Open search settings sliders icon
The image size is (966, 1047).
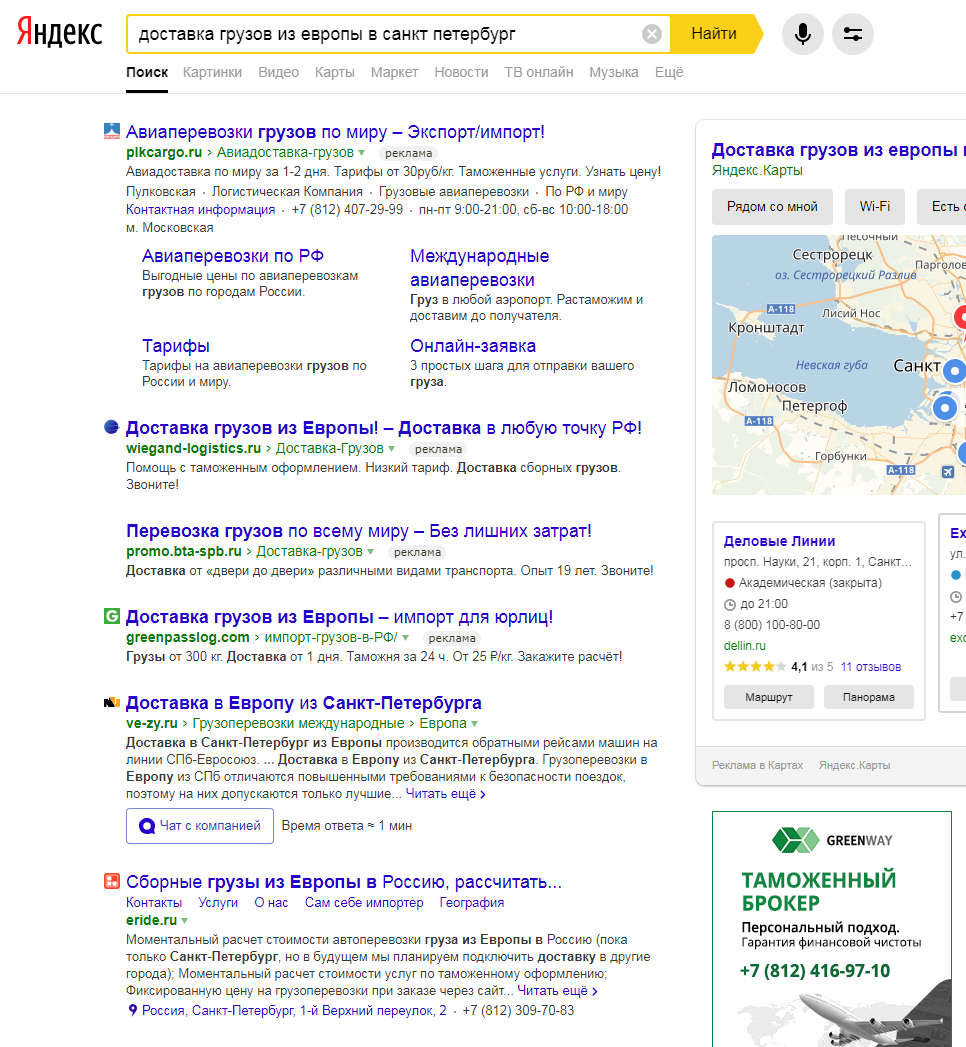pyautogui.click(x=853, y=34)
